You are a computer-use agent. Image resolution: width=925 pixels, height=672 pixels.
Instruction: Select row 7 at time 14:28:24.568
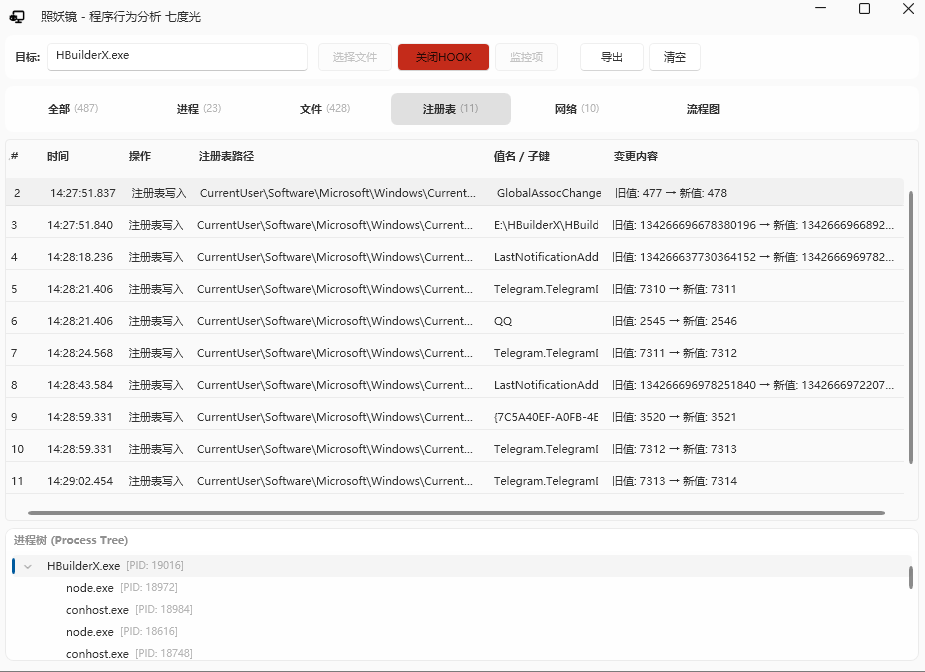pyautogui.click(x=455, y=353)
